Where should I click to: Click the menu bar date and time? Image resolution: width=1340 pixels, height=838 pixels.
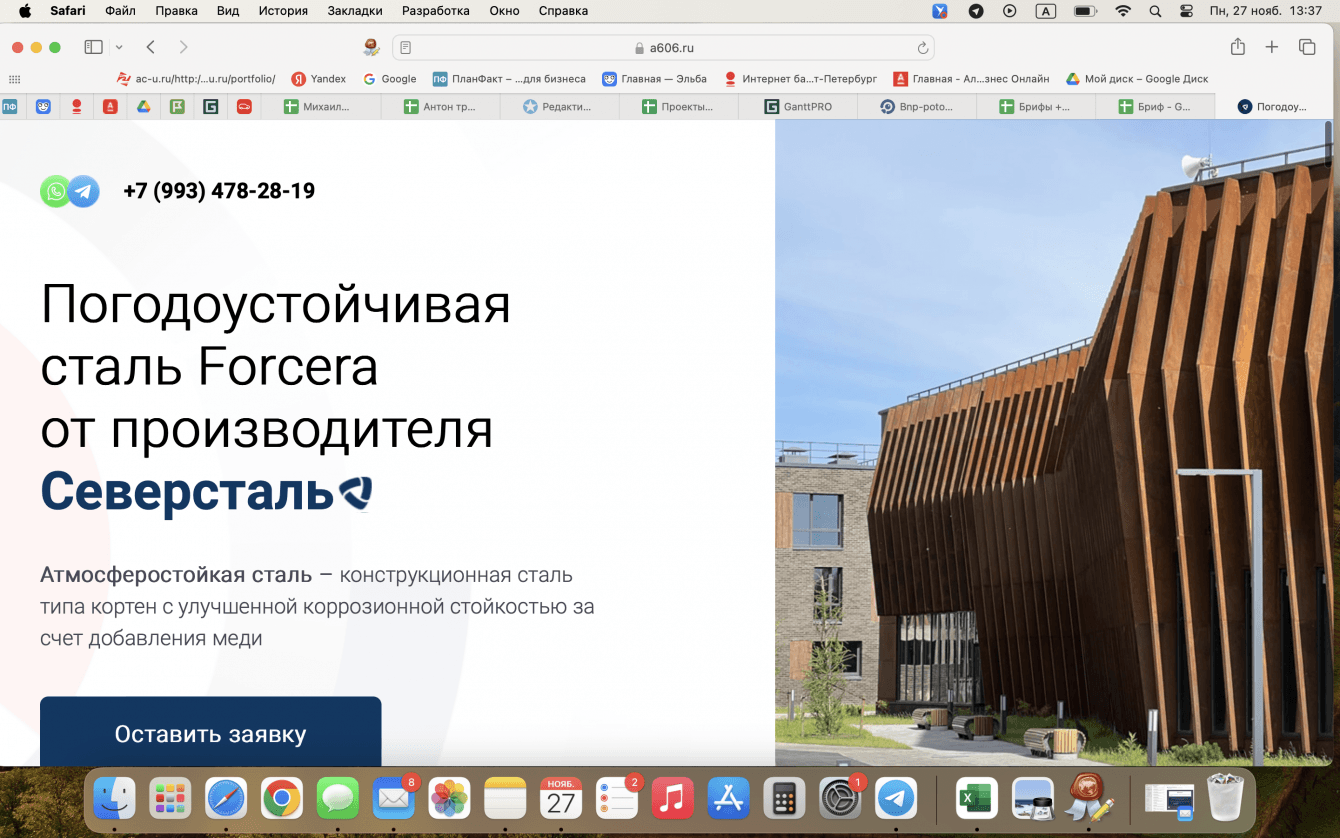(x=1265, y=11)
